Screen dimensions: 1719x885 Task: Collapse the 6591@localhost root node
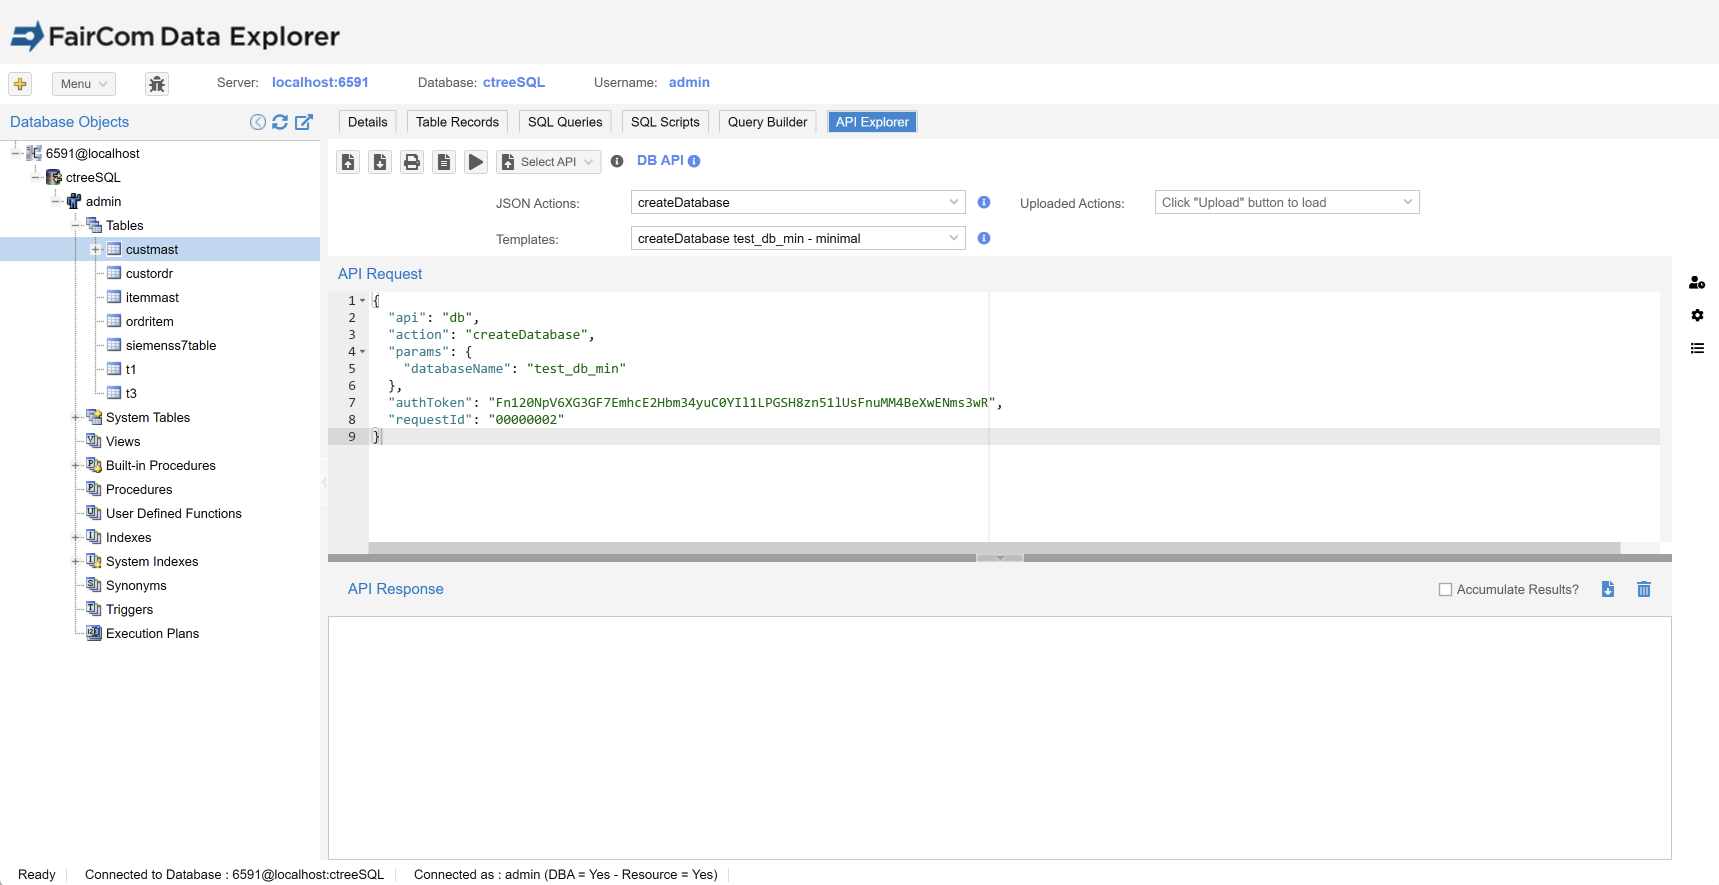point(16,153)
